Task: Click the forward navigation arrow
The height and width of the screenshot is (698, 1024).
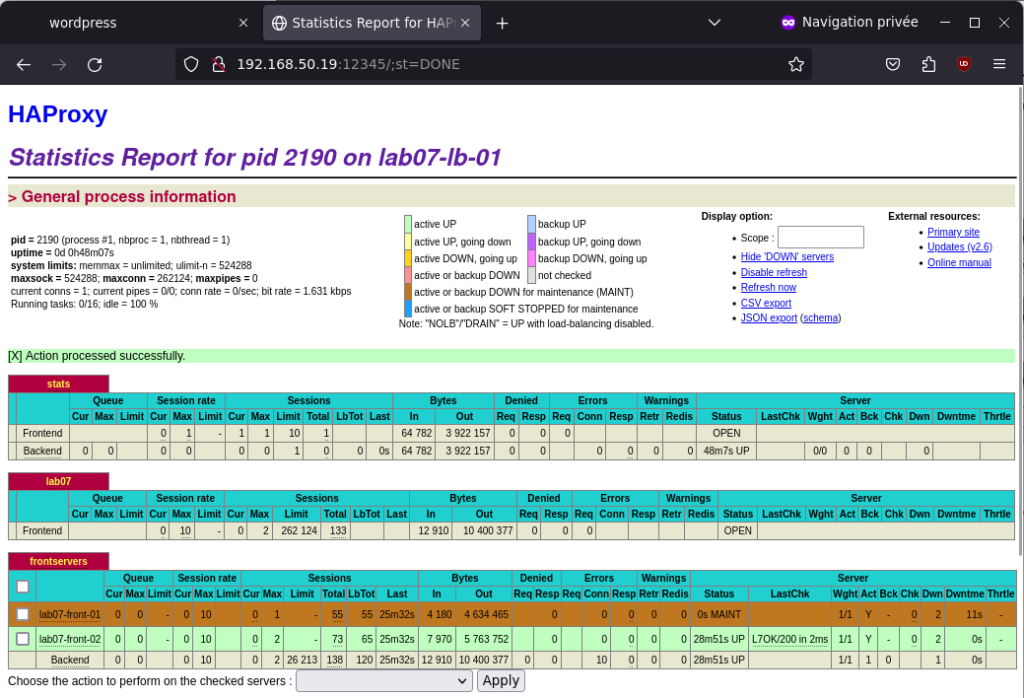Action: coord(59,65)
